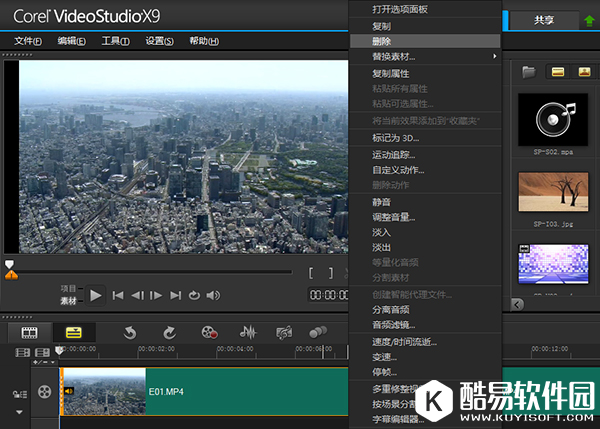The height and width of the screenshot is (429, 600).
Task: Open the auto music icon
Action: point(284,332)
